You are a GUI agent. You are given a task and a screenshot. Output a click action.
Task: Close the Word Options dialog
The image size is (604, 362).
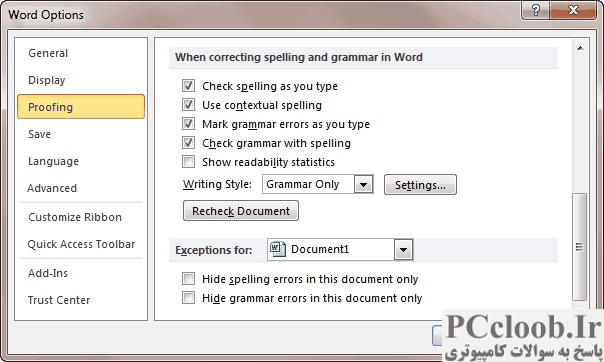point(573,10)
